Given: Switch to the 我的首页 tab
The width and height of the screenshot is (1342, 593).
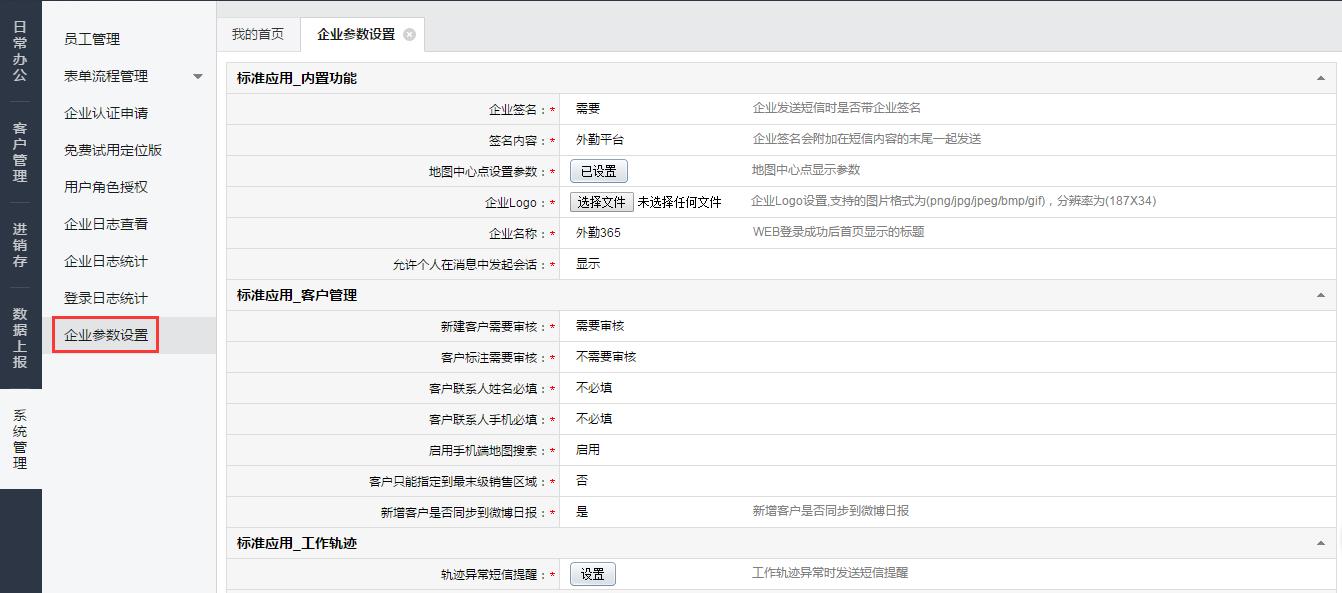Looking at the screenshot, I should (x=258, y=34).
